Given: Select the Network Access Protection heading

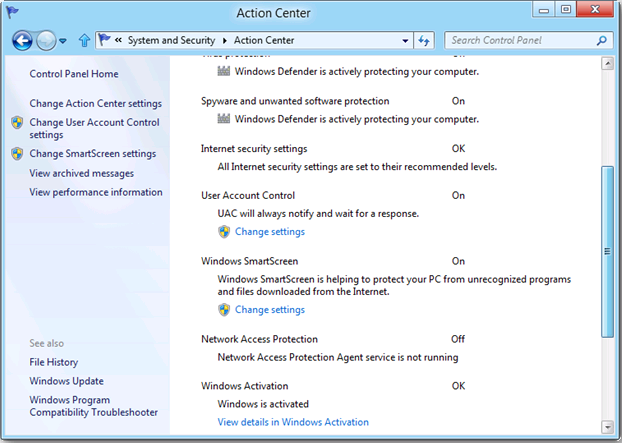Looking at the screenshot, I should [259, 339].
